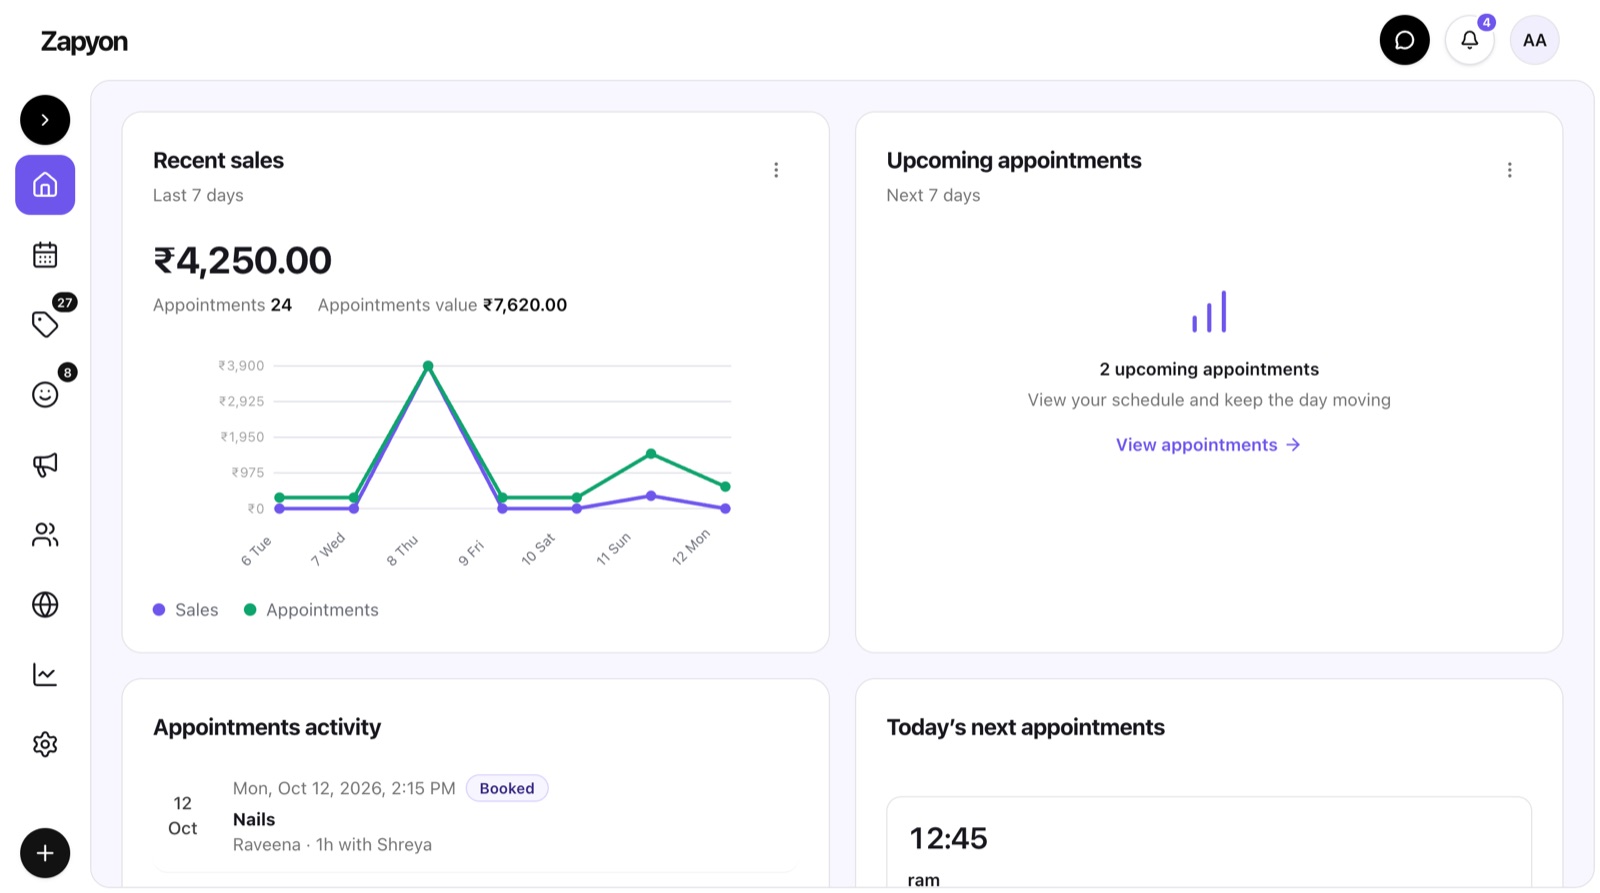Click the bar chart icon in Upcoming appointments
Screen dimensions: 1600x893
click(x=1209, y=312)
